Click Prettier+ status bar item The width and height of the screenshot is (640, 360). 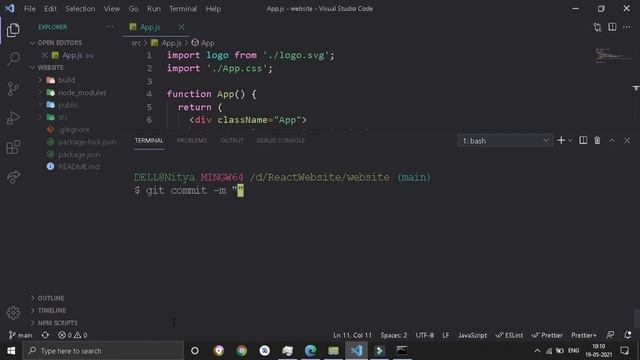(584, 335)
